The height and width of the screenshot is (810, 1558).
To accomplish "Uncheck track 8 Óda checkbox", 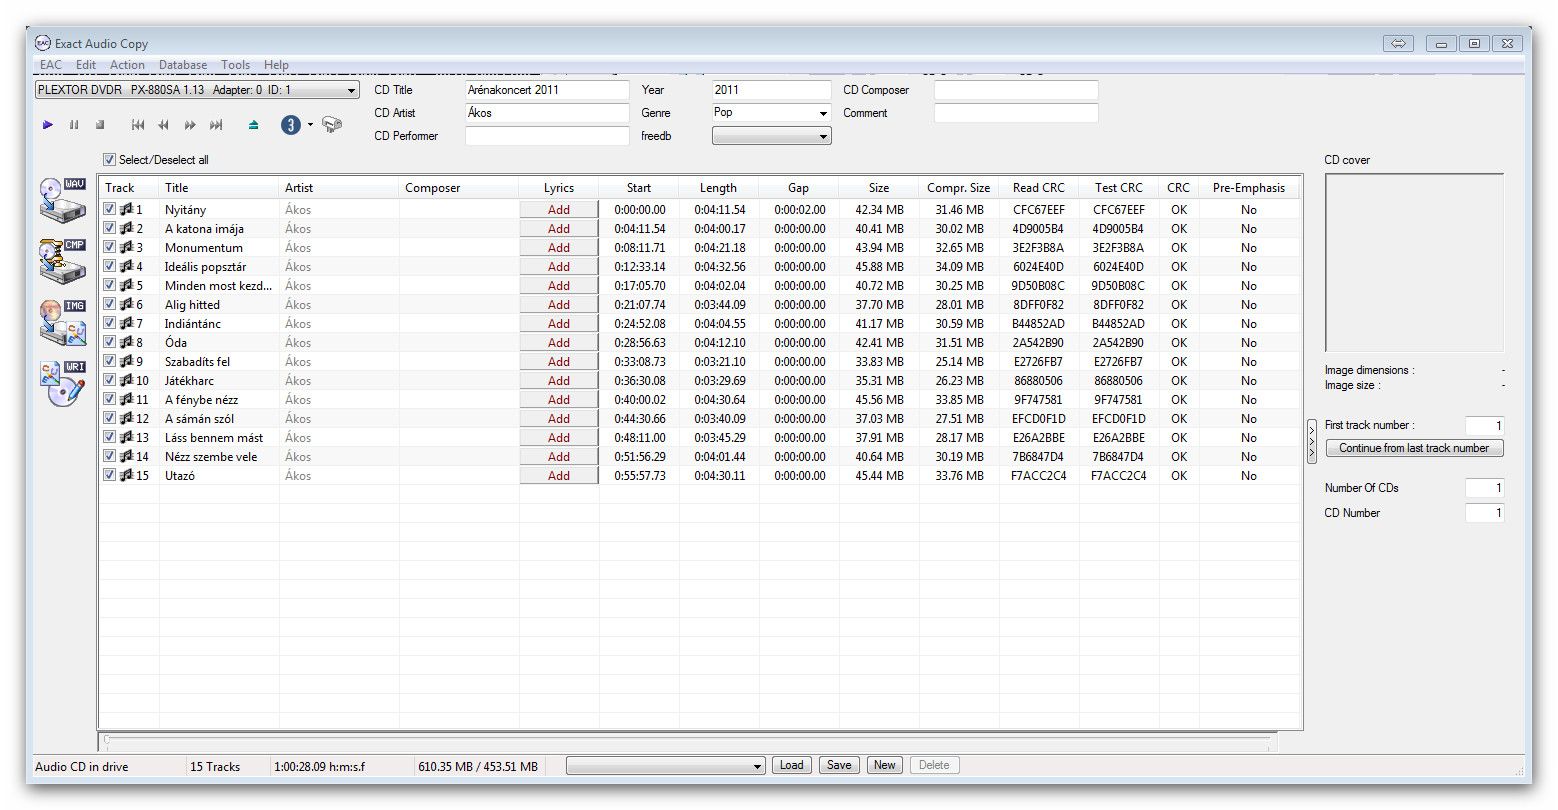I will [110, 343].
